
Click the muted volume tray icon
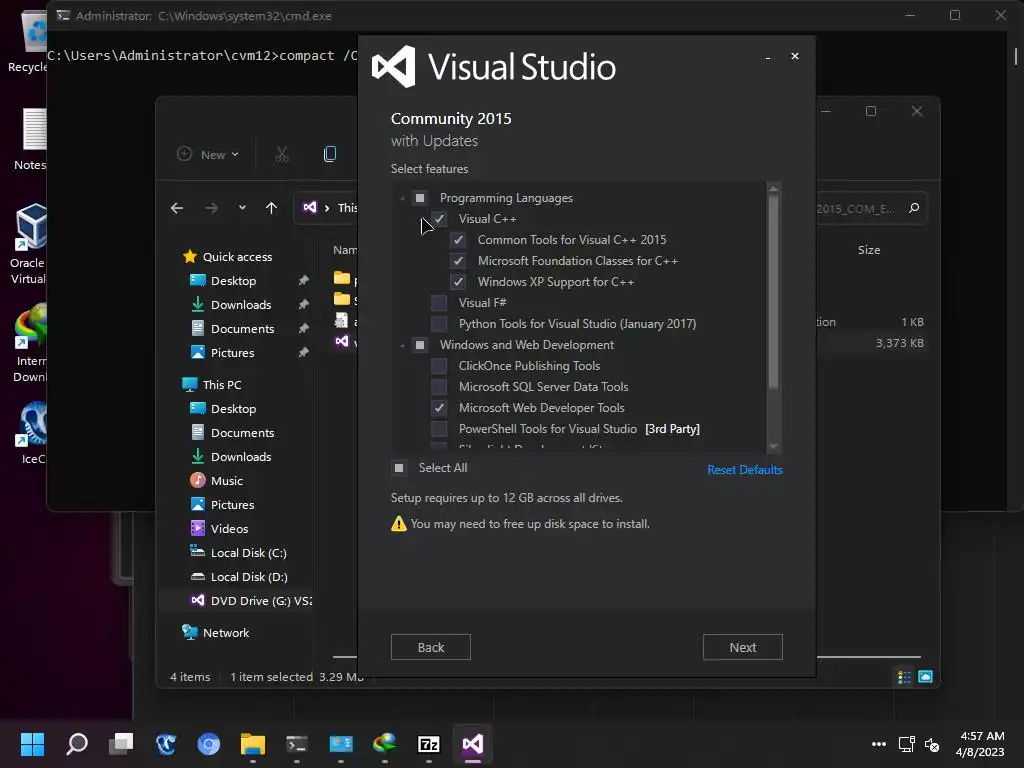click(932, 744)
